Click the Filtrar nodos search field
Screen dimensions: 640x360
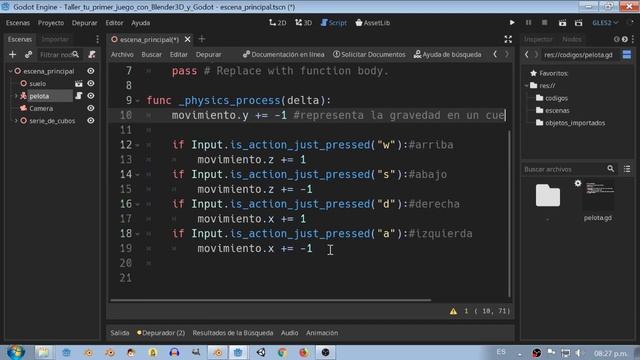pyautogui.click(x=59, y=54)
